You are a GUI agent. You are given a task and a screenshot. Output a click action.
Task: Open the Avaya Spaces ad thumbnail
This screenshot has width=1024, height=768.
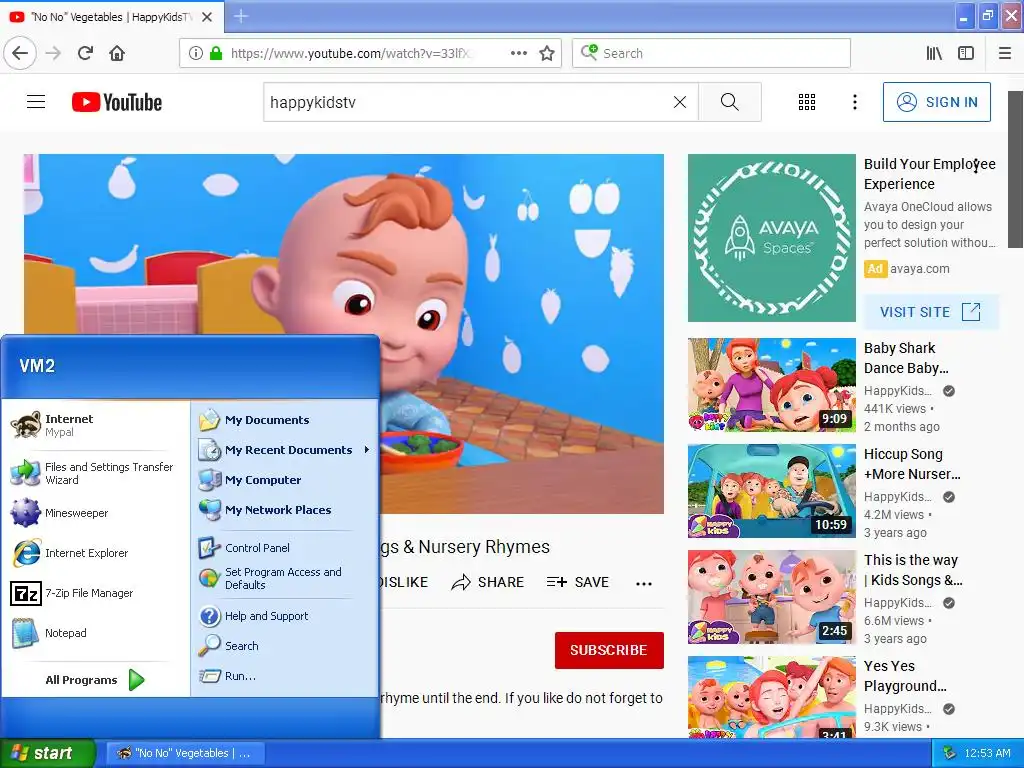[x=771, y=238]
